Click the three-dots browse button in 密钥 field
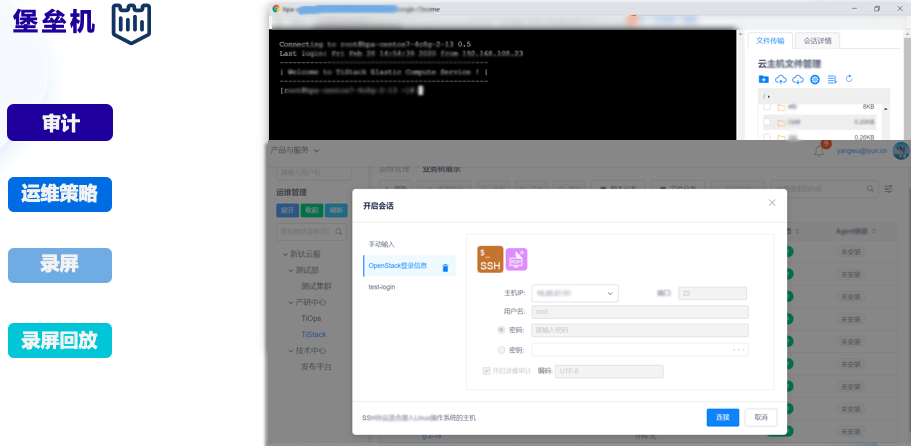This screenshot has width=911, height=446. [738, 350]
